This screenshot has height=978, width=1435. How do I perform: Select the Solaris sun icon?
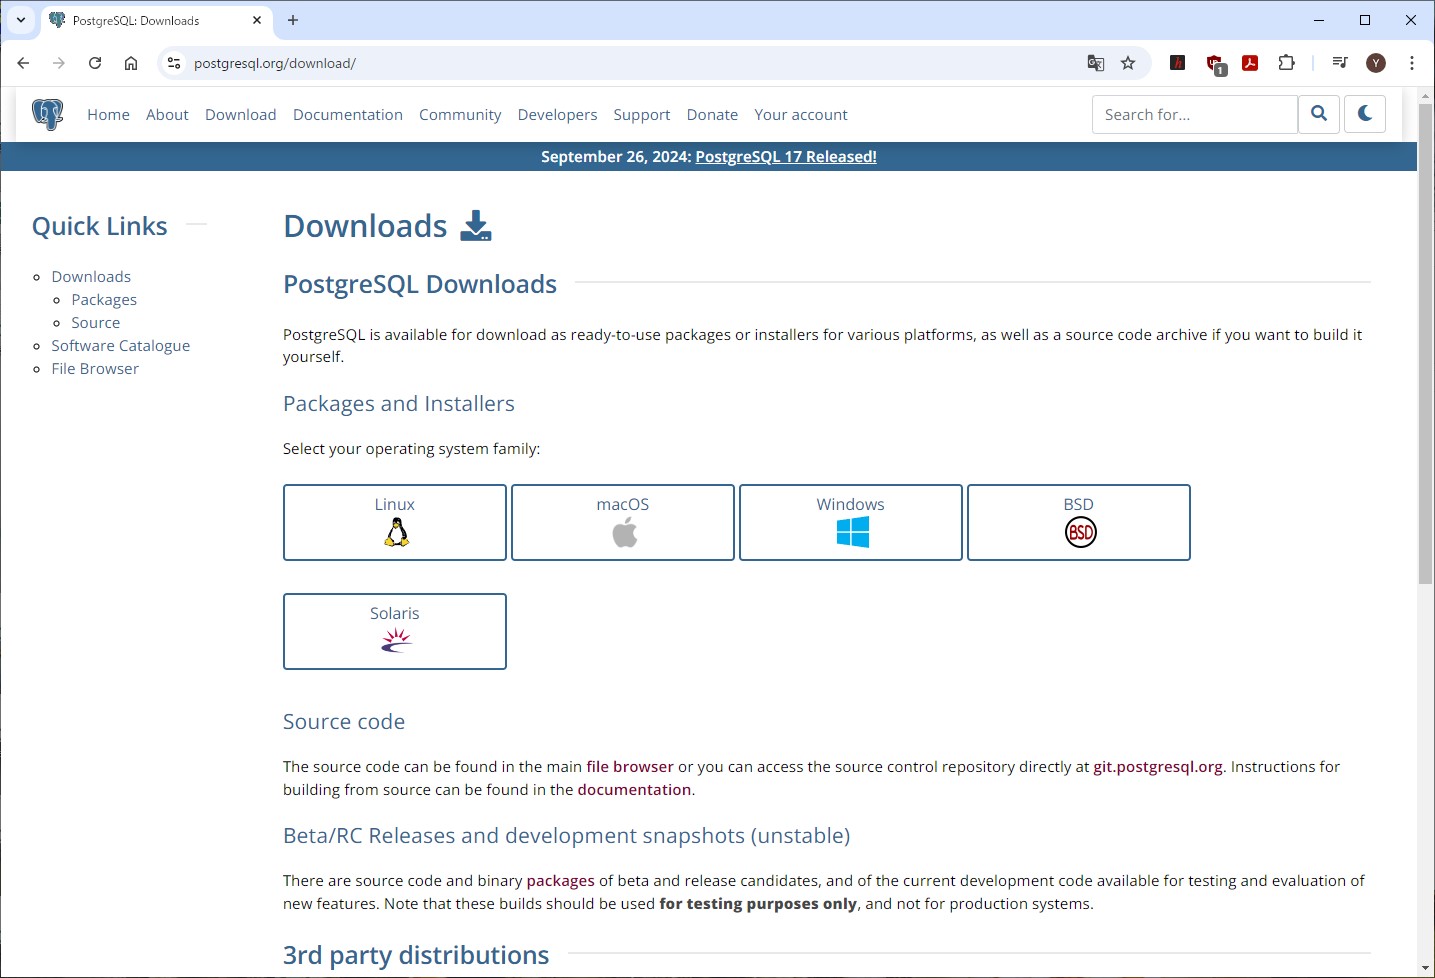click(x=395, y=640)
